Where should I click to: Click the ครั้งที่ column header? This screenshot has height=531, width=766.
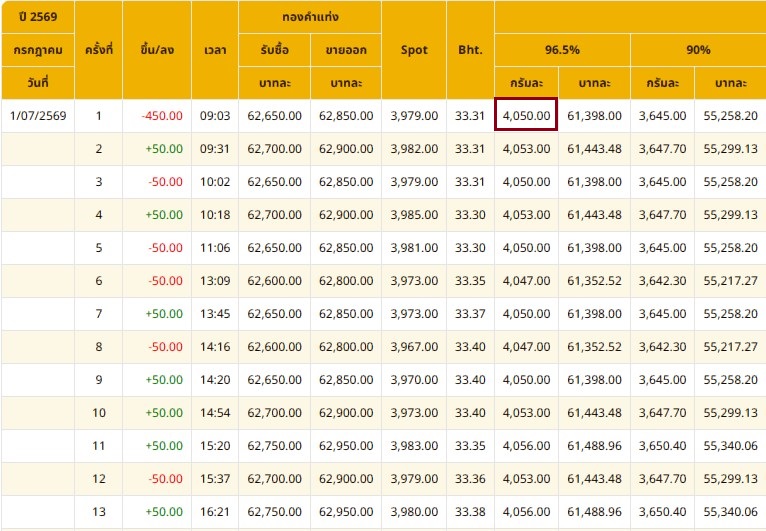(x=99, y=50)
